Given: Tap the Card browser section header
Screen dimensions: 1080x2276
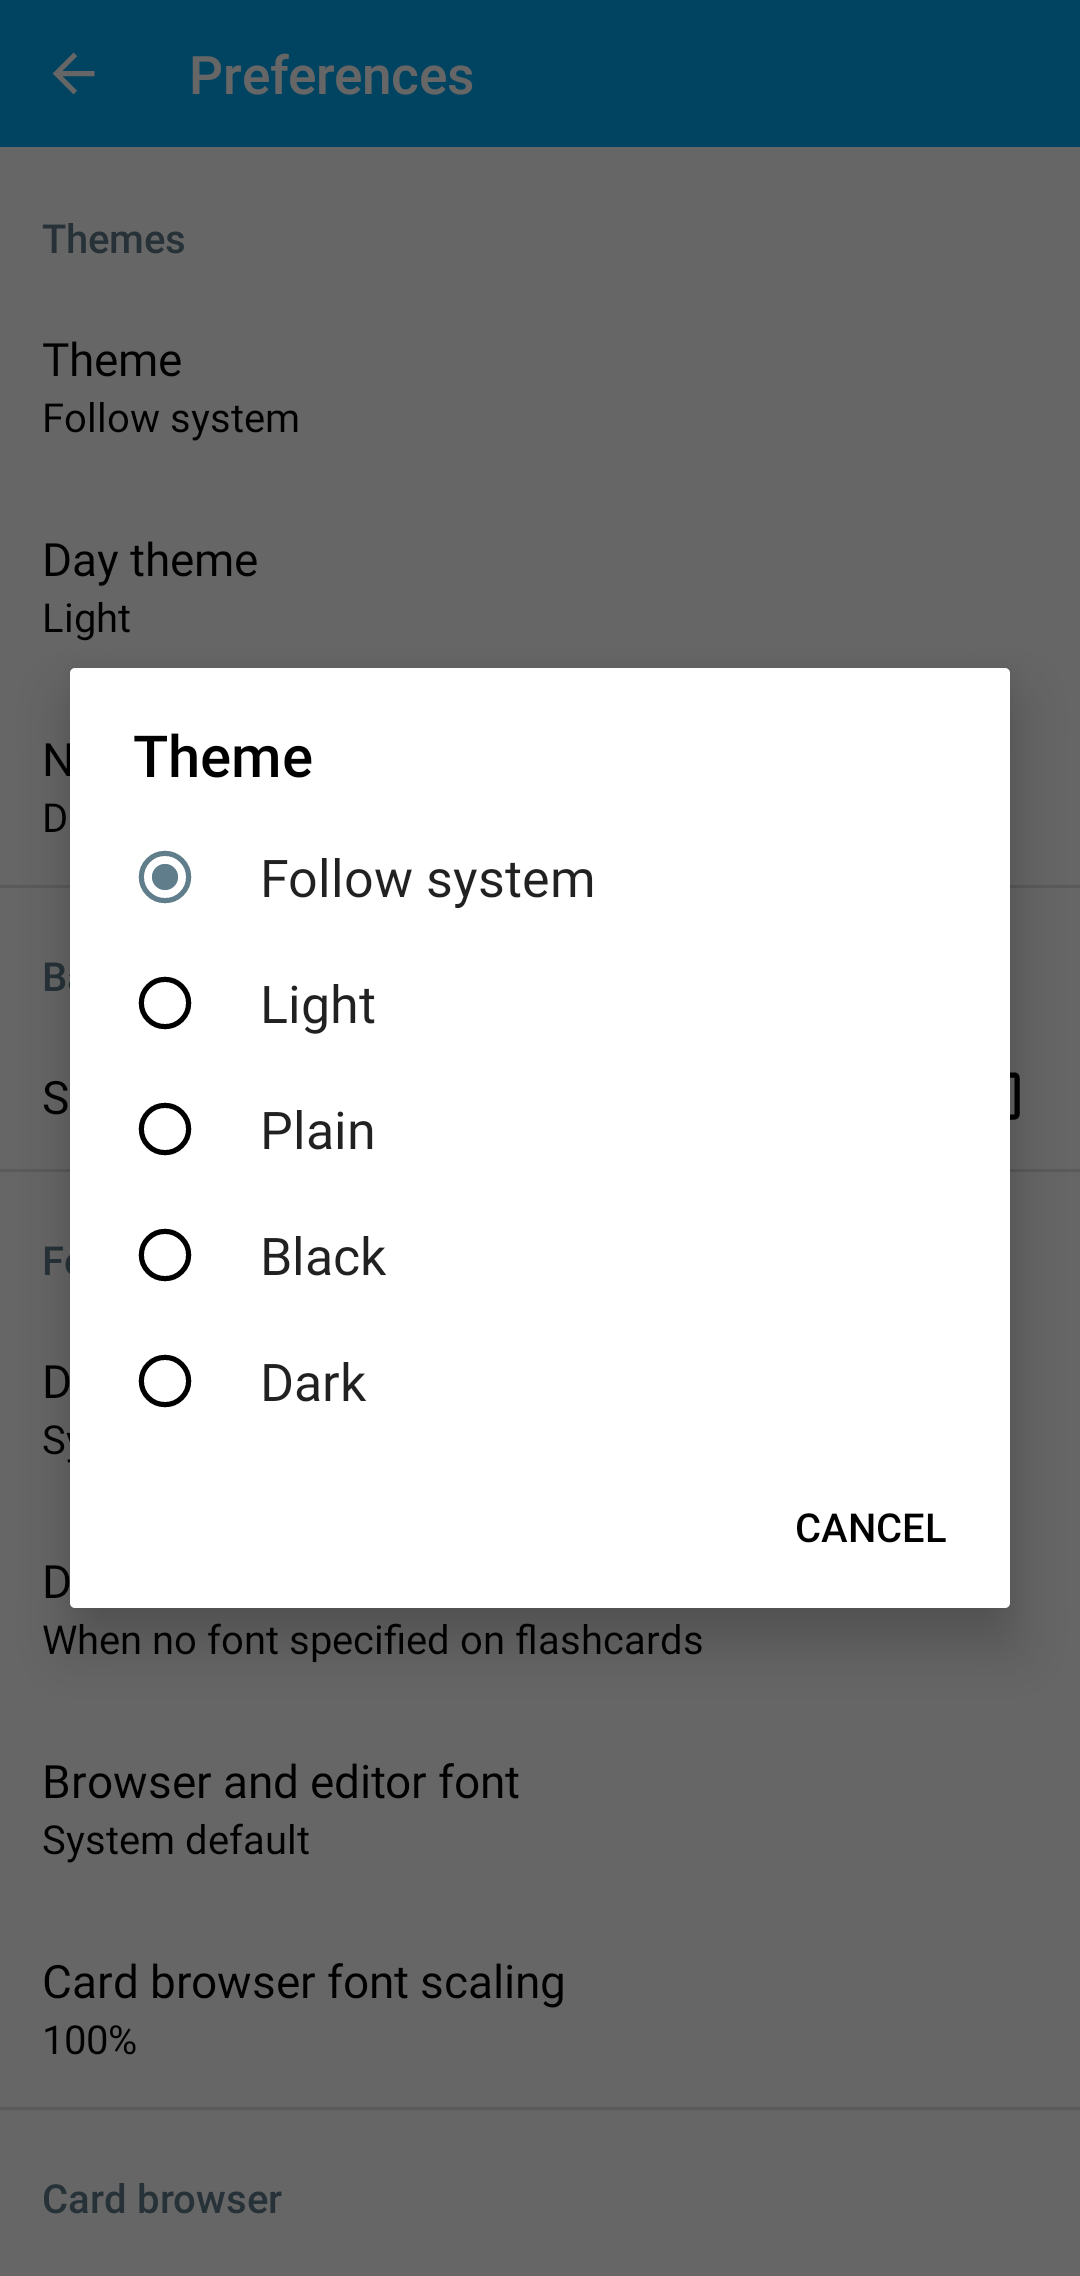Looking at the screenshot, I should [161, 2198].
